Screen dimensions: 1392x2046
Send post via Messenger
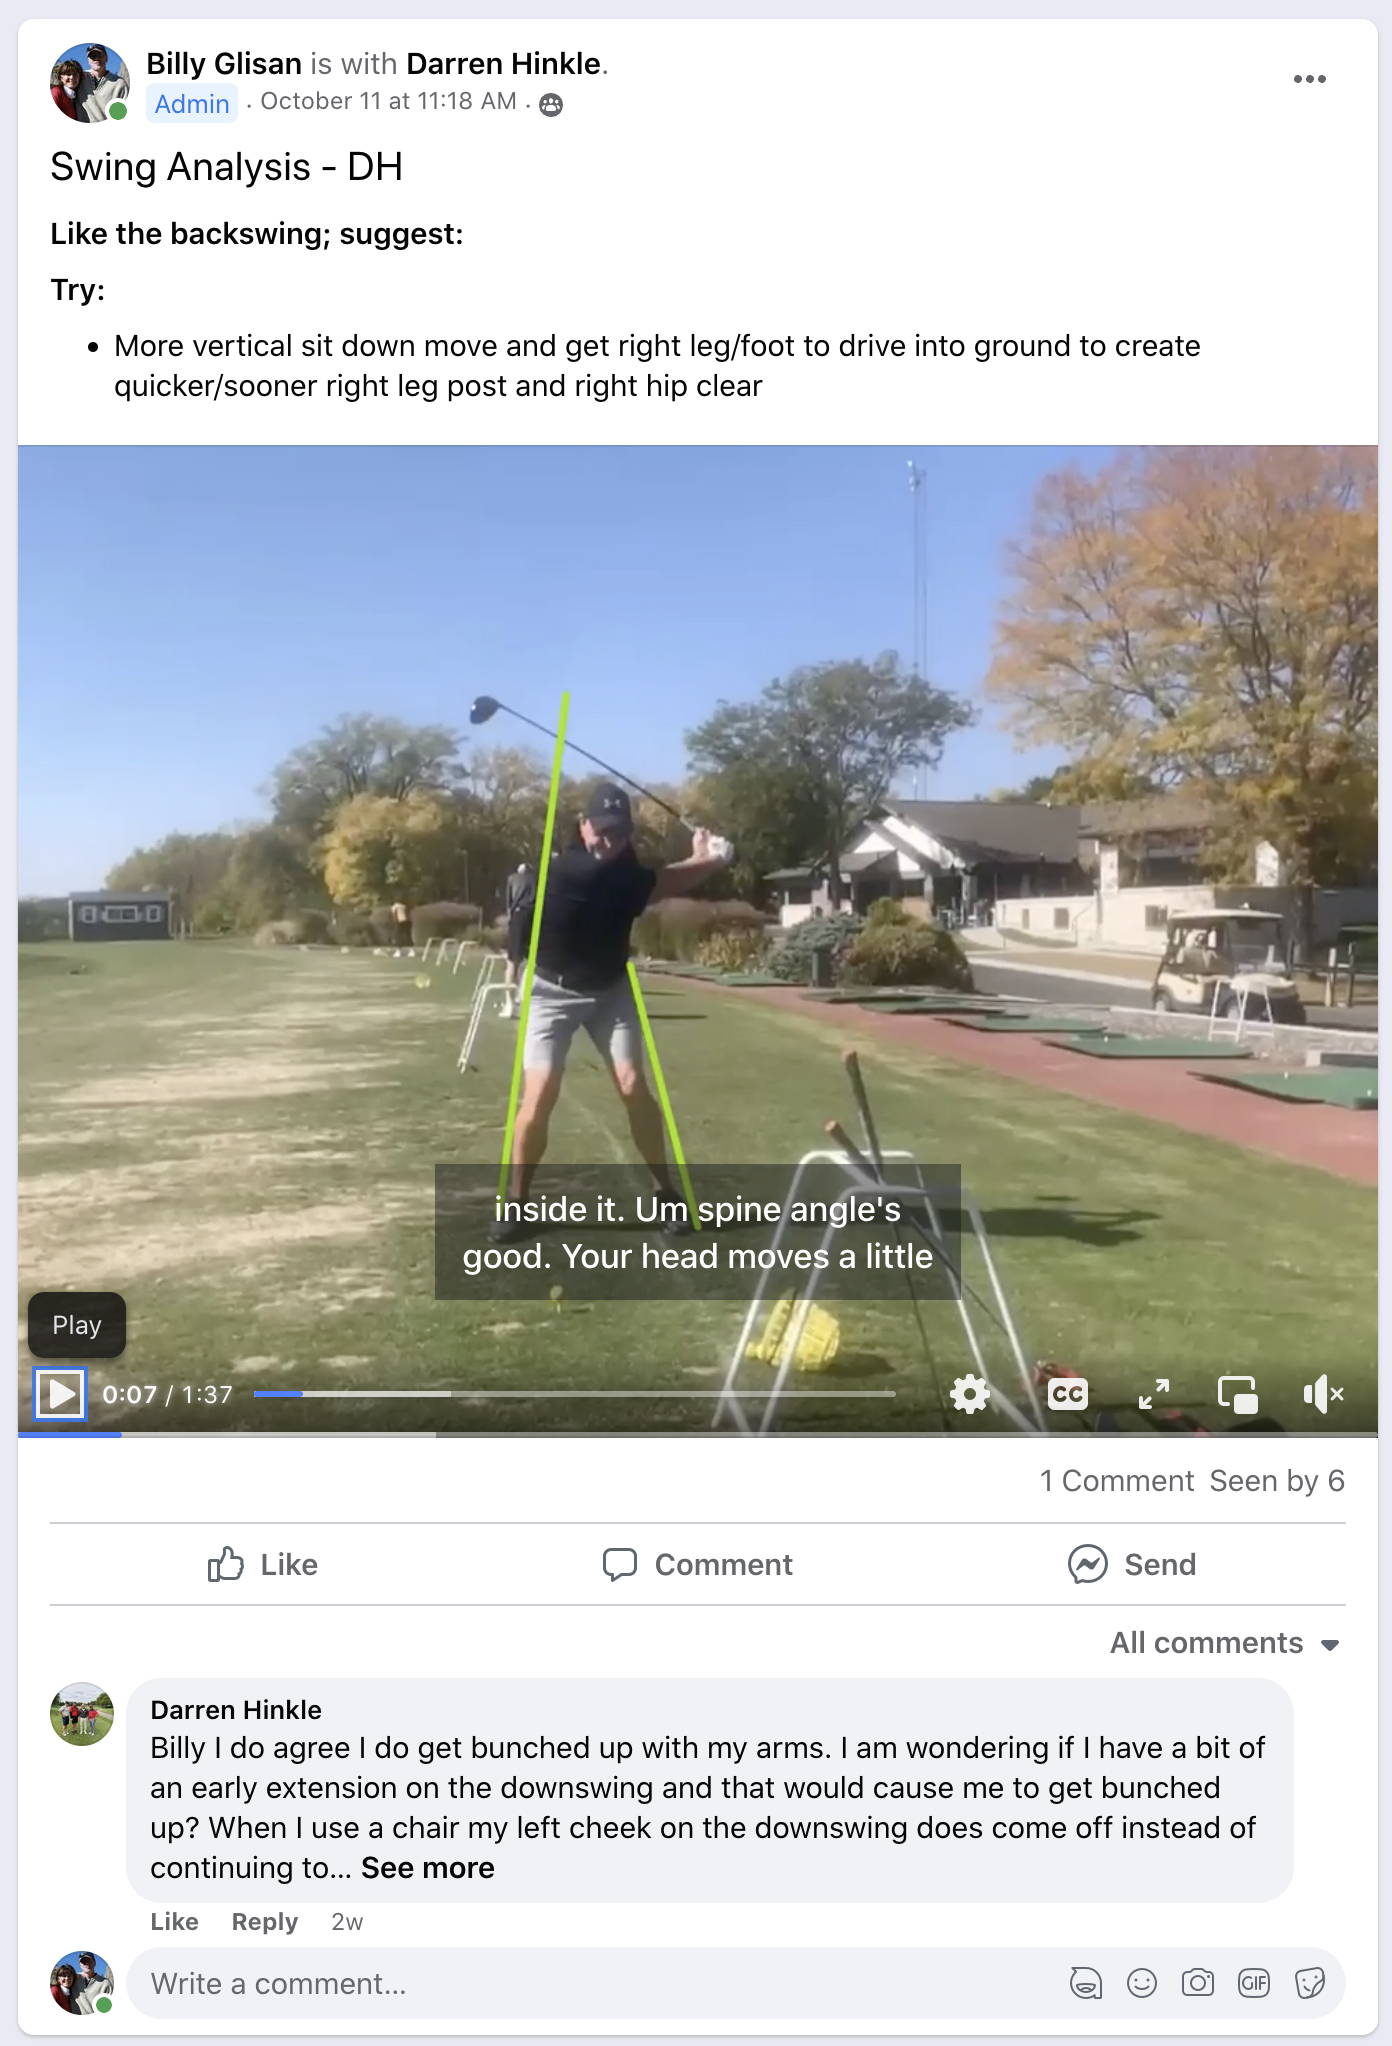[1131, 1564]
